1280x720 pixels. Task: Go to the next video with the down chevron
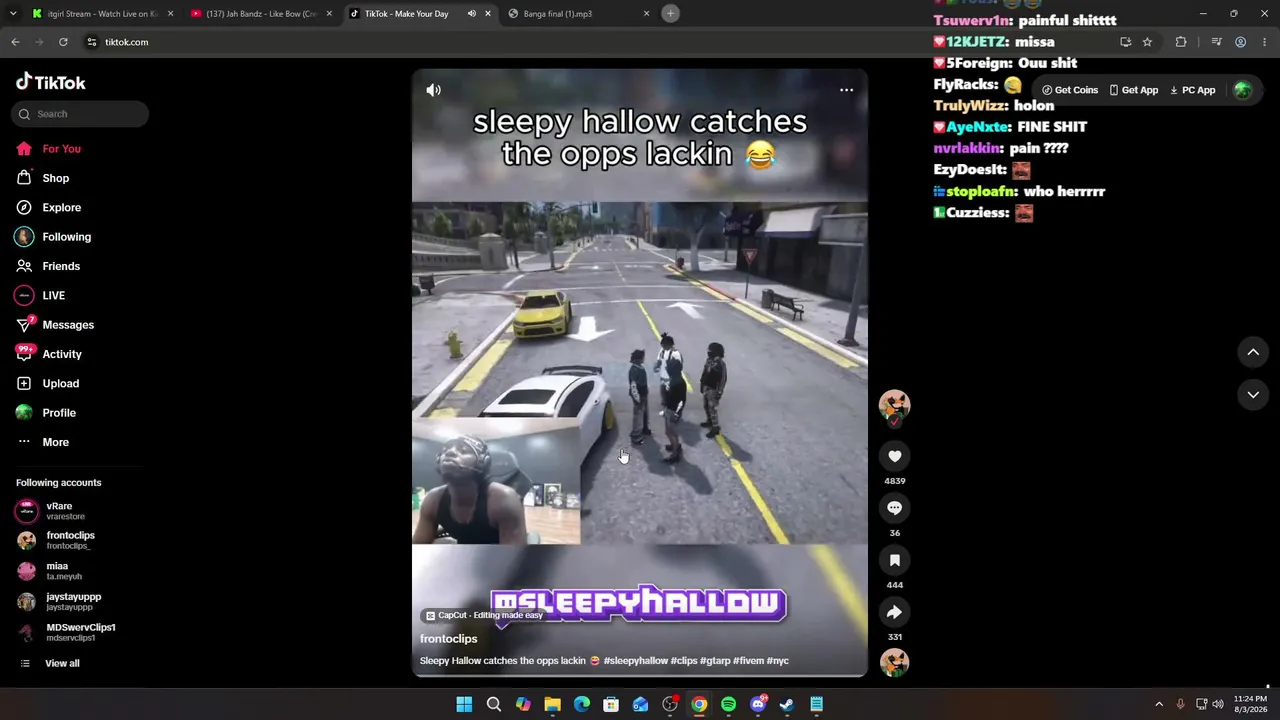tap(1253, 395)
